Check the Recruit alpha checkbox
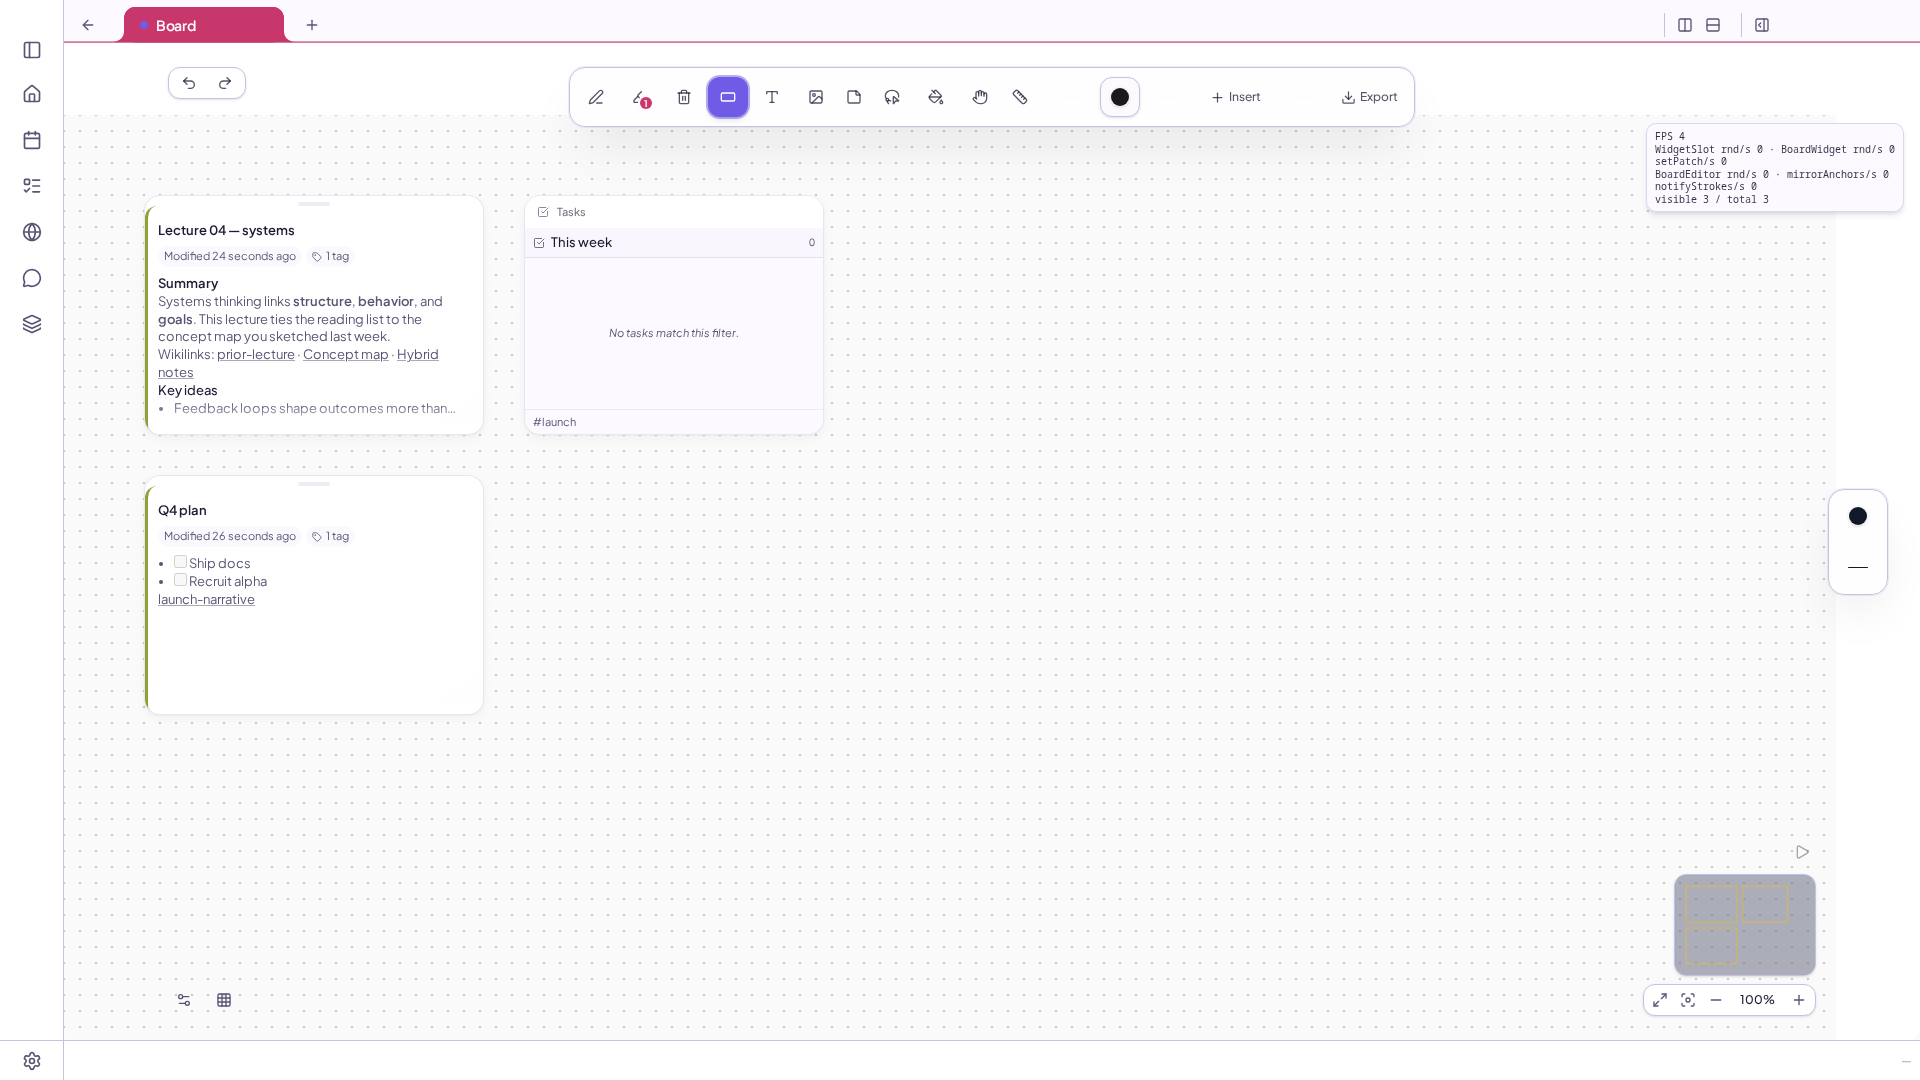This screenshot has height=1080, width=1920. [180, 580]
